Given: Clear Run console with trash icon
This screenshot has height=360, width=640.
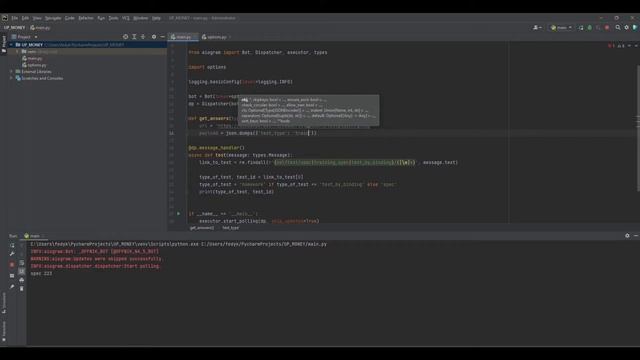Looking at the screenshot, I should [x=22, y=289].
